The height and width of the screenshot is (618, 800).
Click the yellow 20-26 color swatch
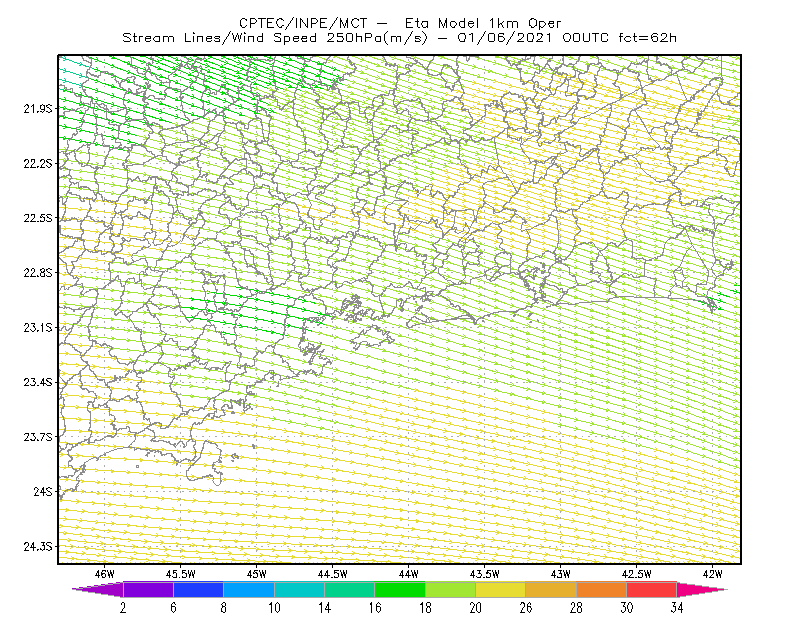click(x=501, y=589)
